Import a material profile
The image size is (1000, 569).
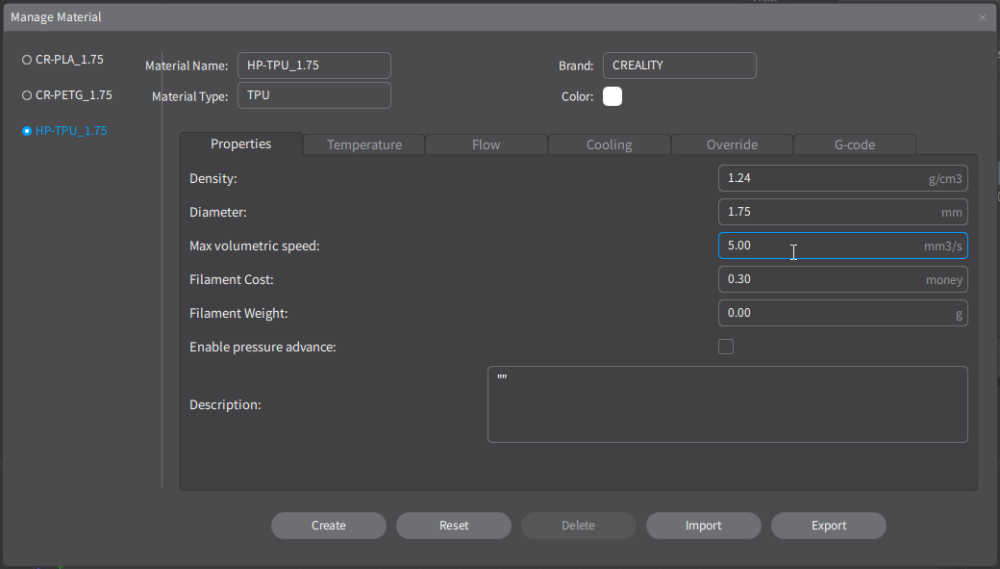(x=703, y=526)
